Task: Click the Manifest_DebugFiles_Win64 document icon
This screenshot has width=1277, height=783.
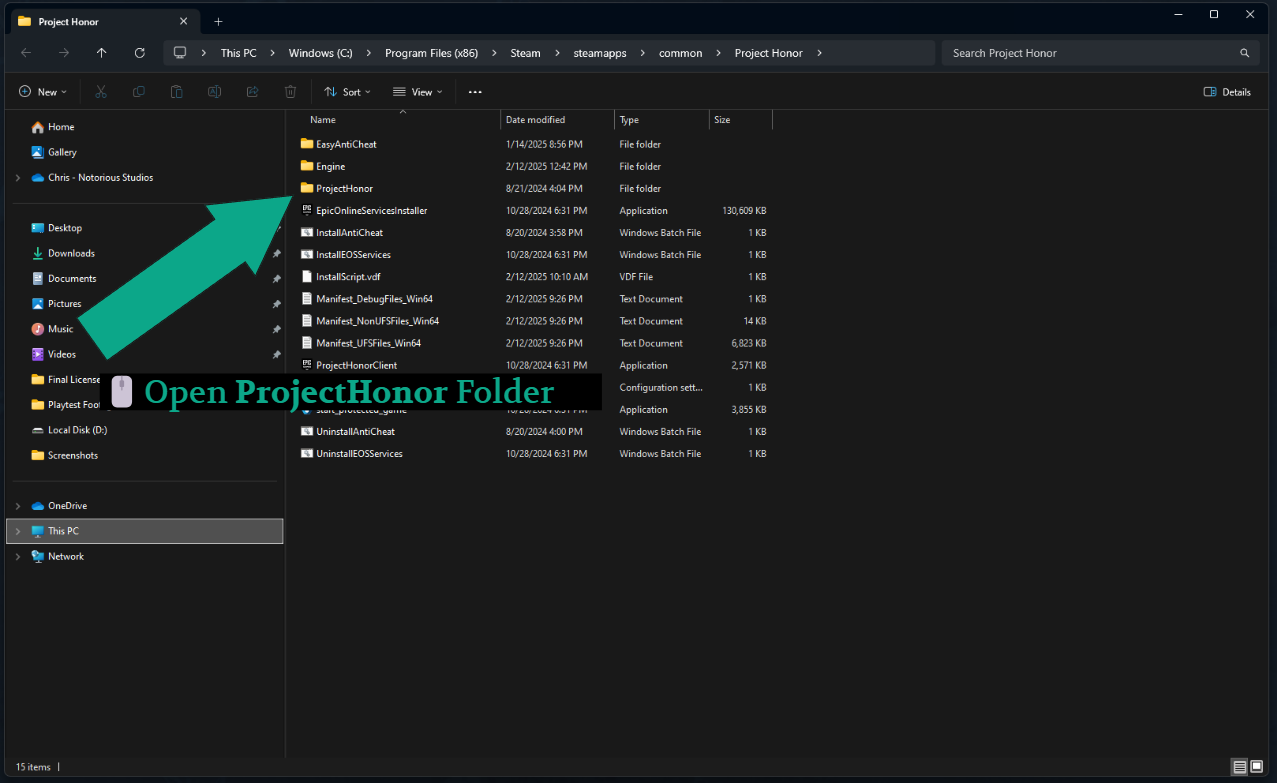Action: point(307,299)
